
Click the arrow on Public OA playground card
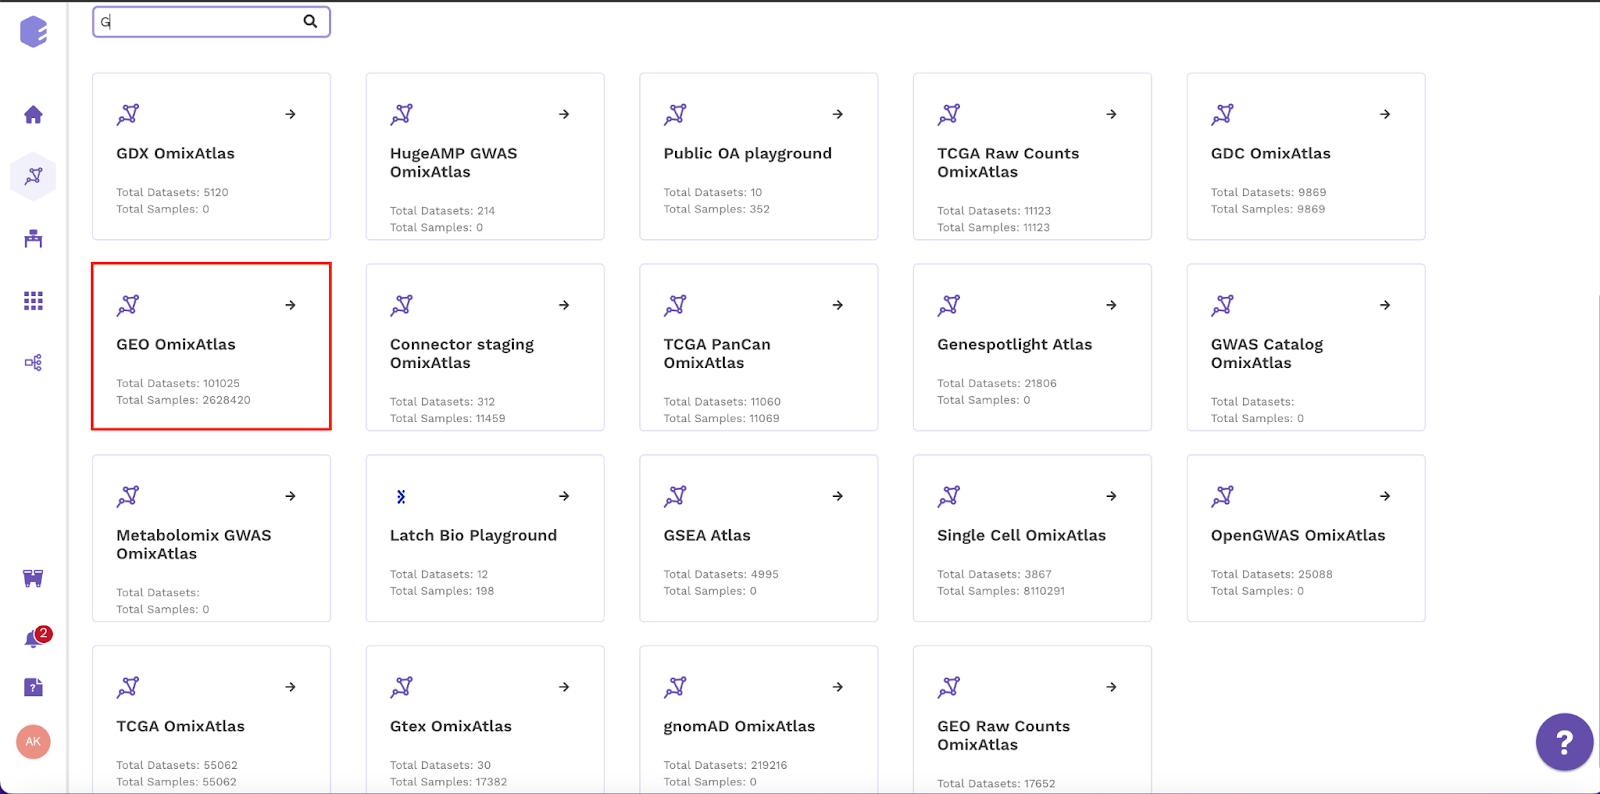pos(838,114)
